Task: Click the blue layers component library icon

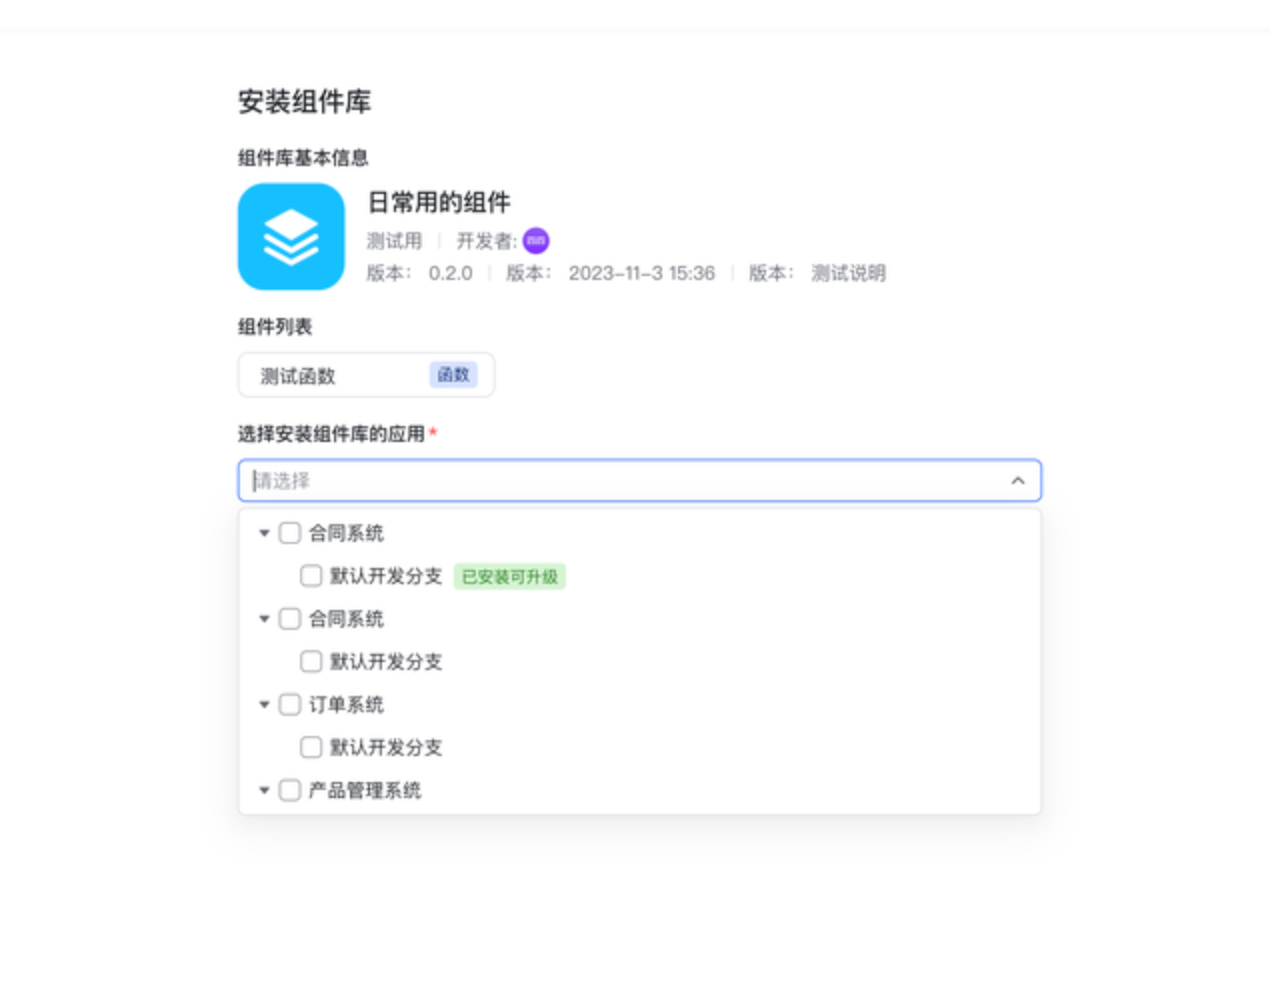Action: coord(291,236)
